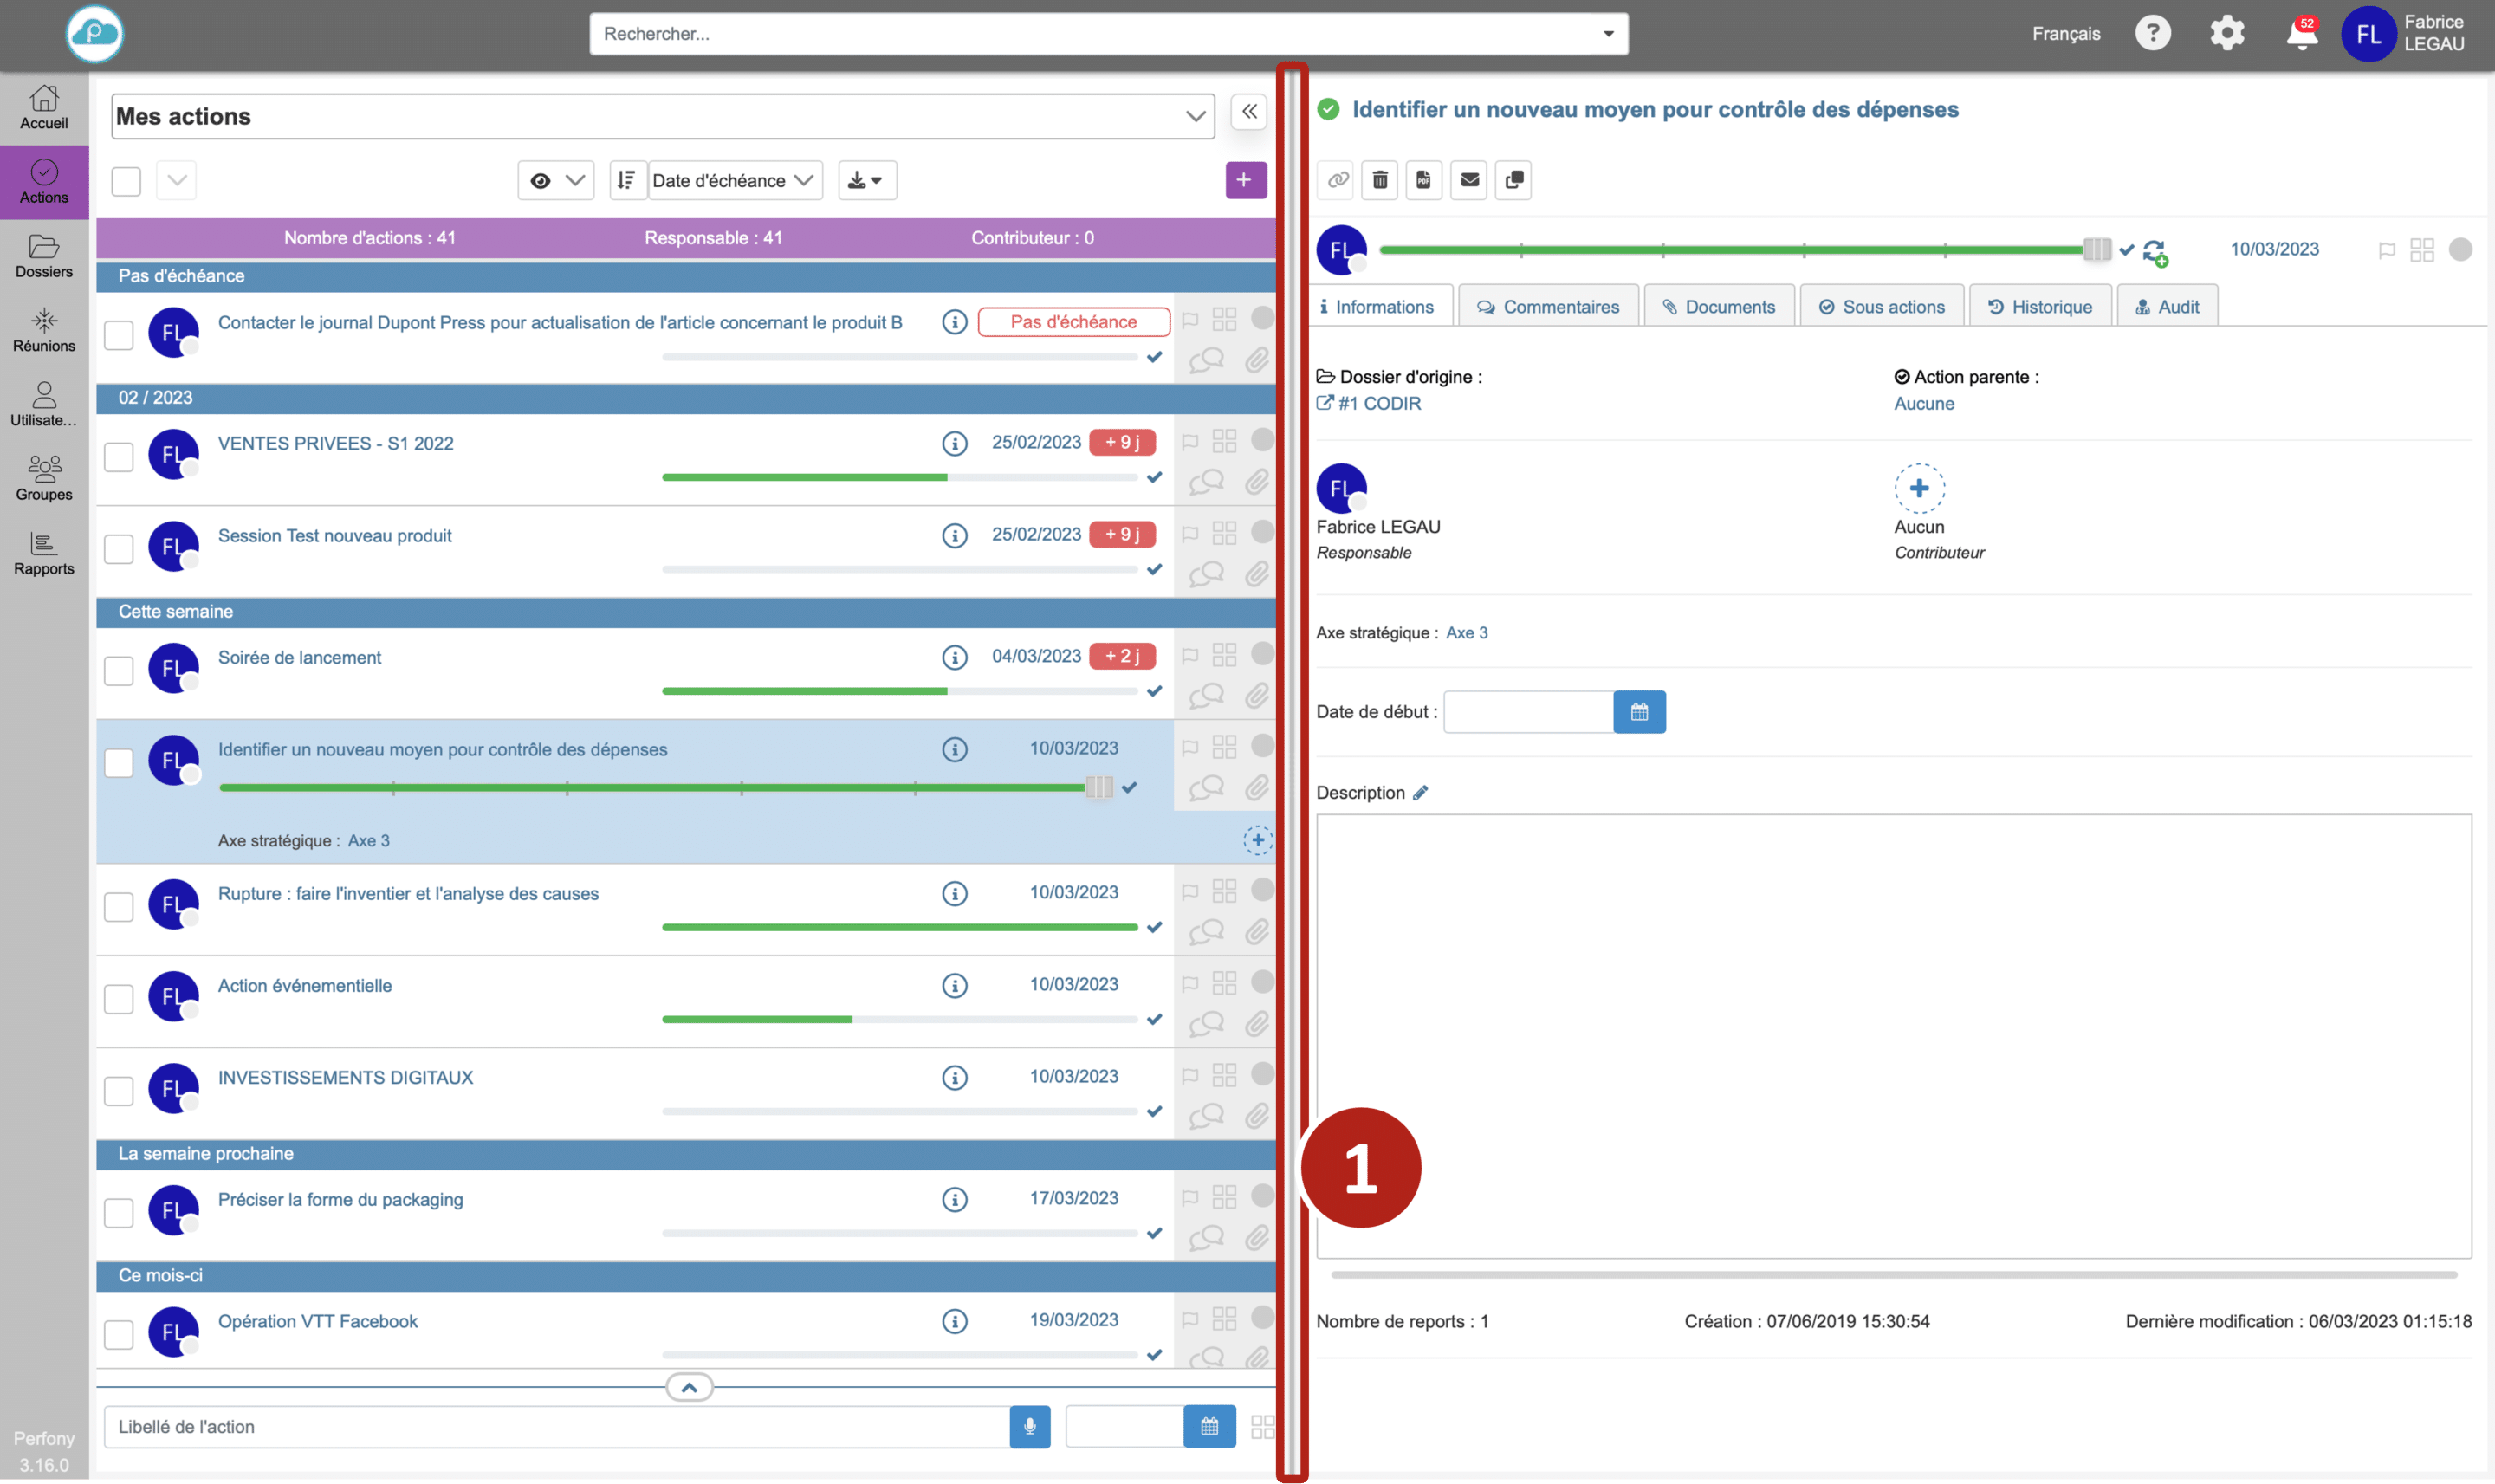Open notifications bell with 52 badge
This screenshot has height=1484, width=2495.
click(2301, 34)
